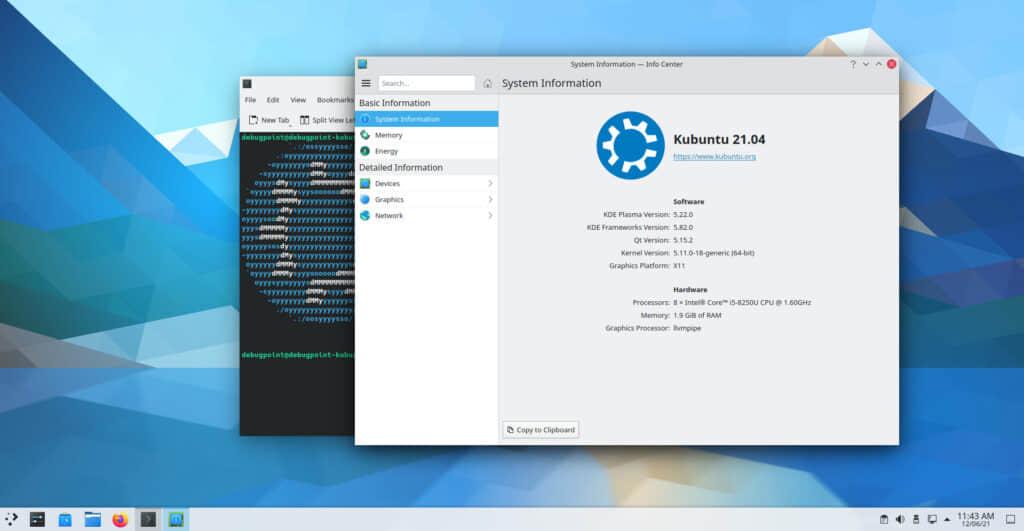Launch Firefox from the taskbar
This screenshot has height=531, width=1024.
[x=120, y=519]
